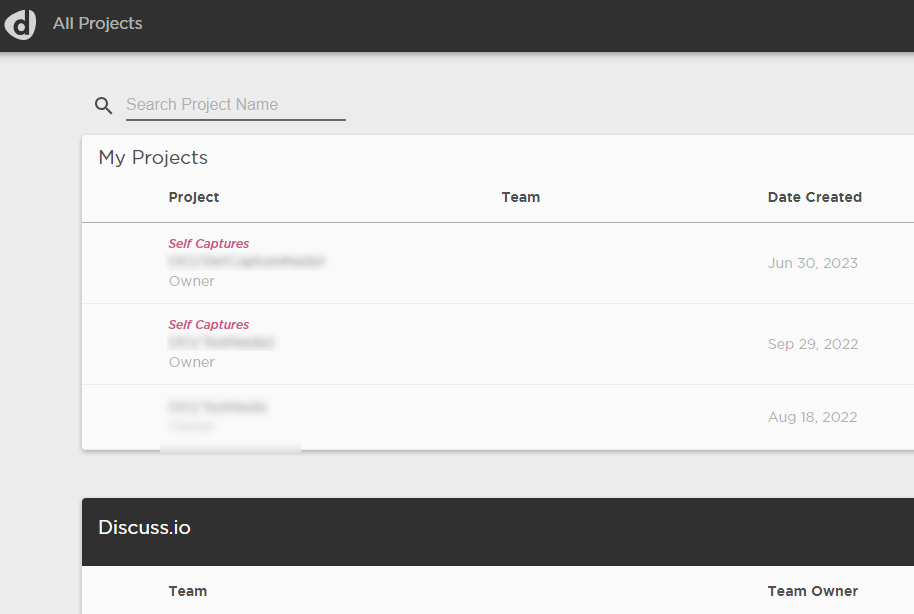Select the Sep 29, 2022 date cell
914x614 pixels.
coord(813,344)
